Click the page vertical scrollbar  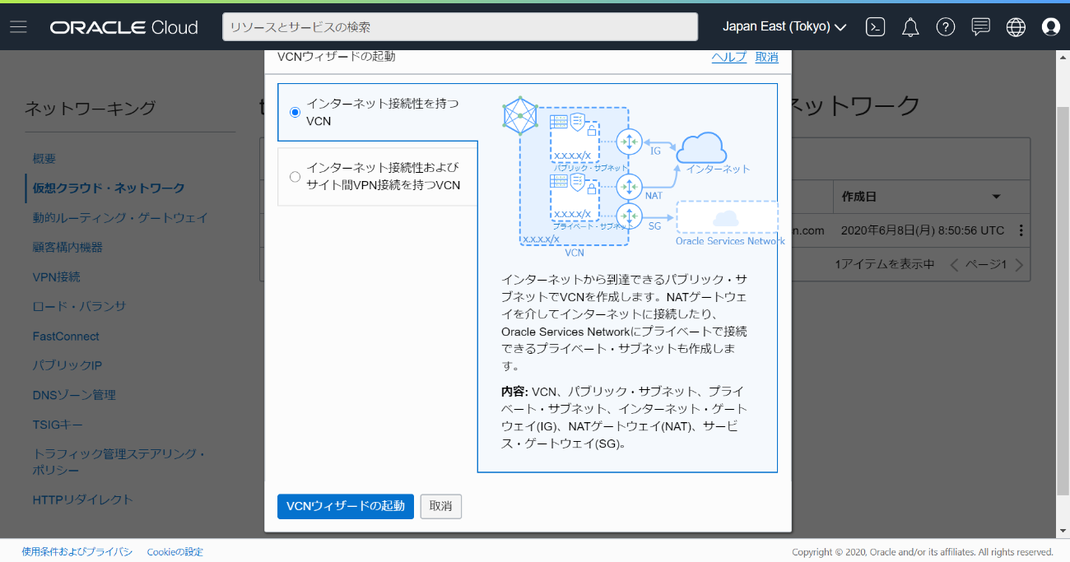1062,300
